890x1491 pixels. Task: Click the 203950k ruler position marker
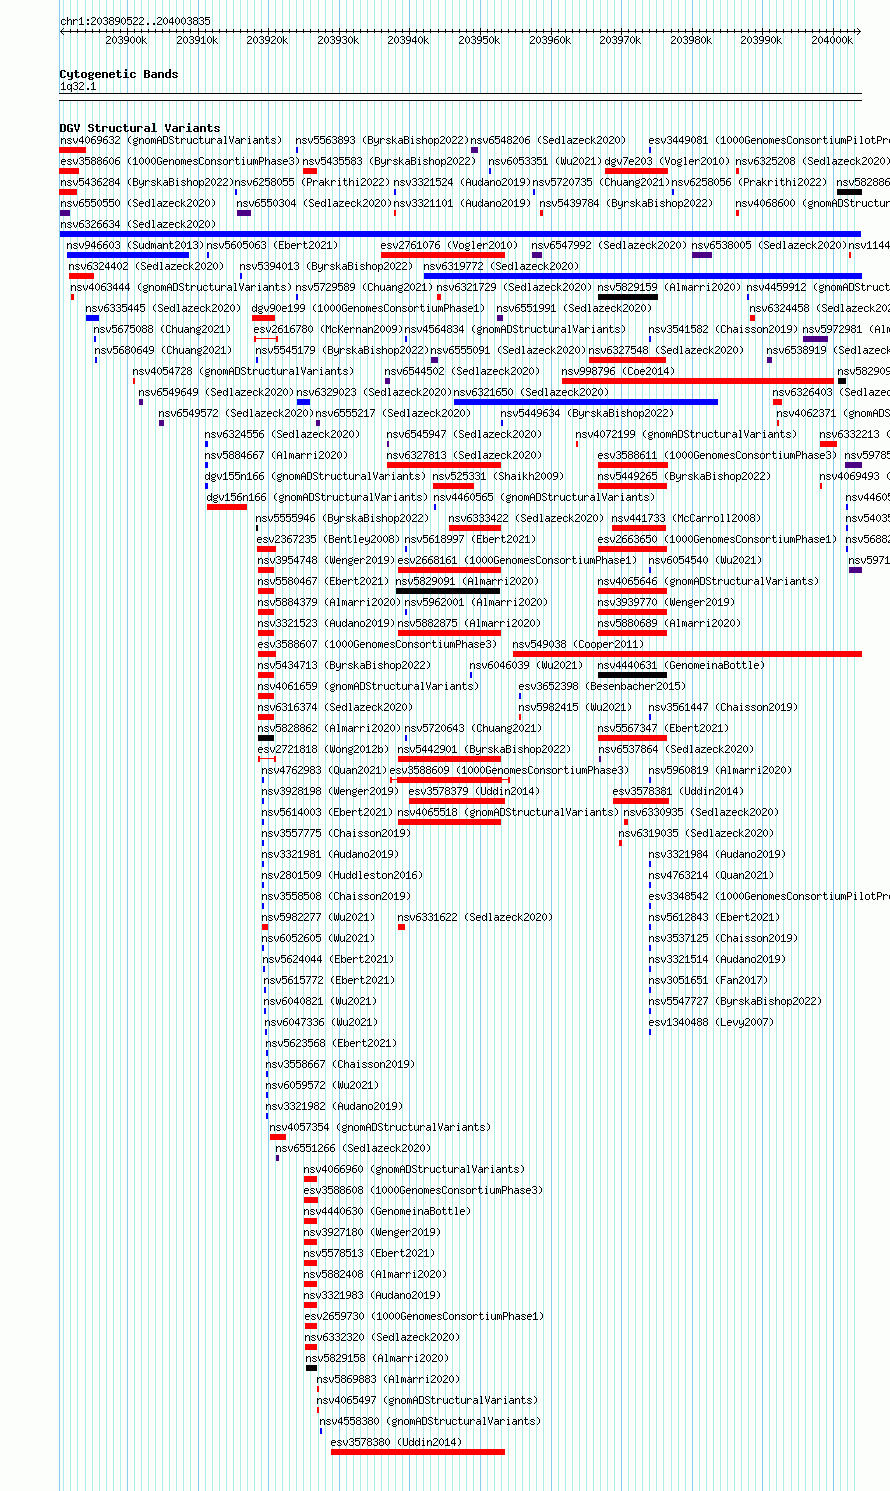click(479, 40)
